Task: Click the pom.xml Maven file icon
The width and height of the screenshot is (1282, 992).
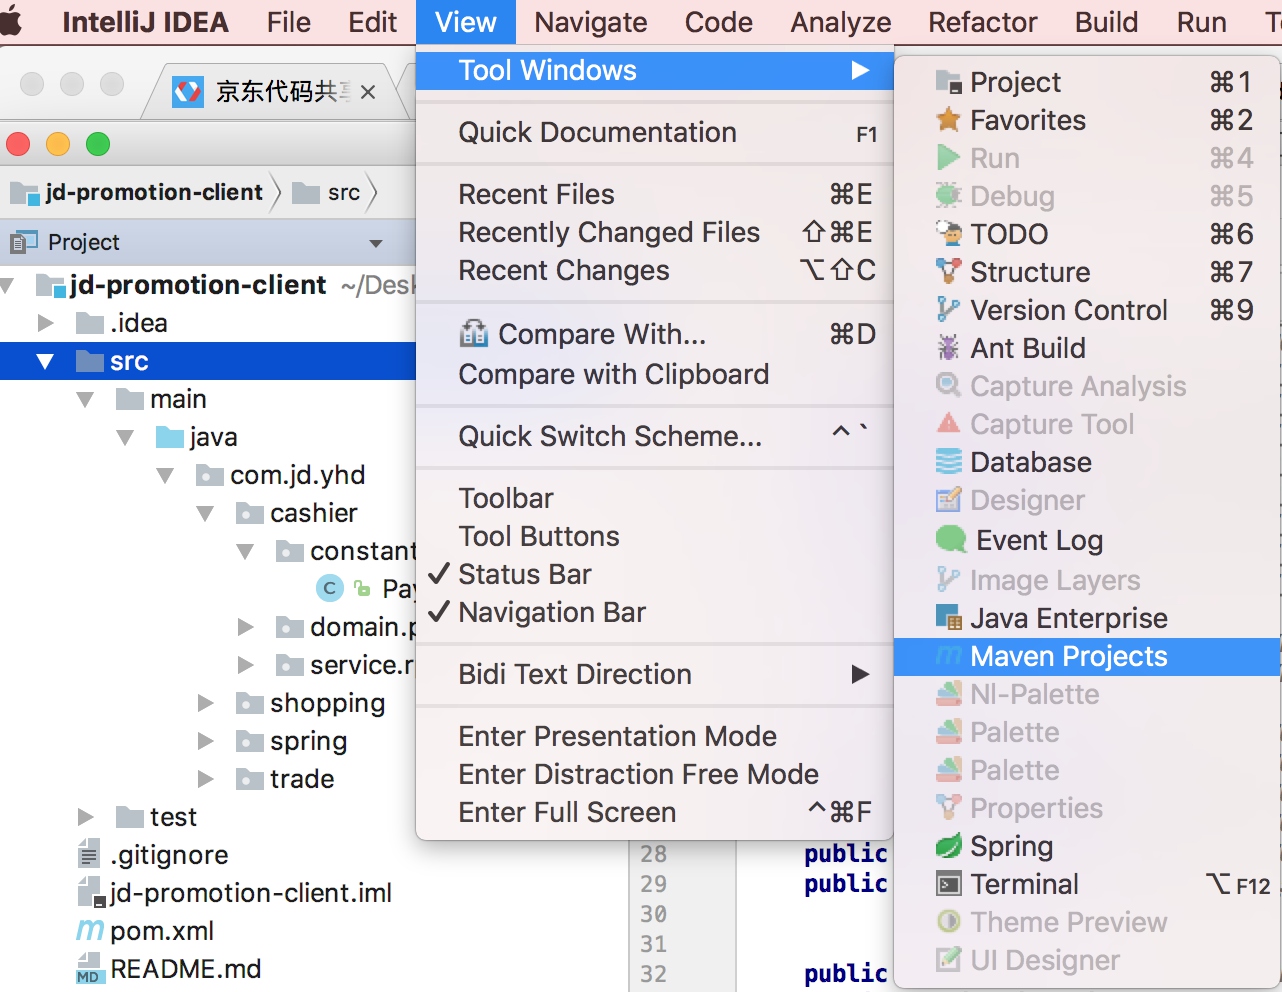Action: pos(90,931)
